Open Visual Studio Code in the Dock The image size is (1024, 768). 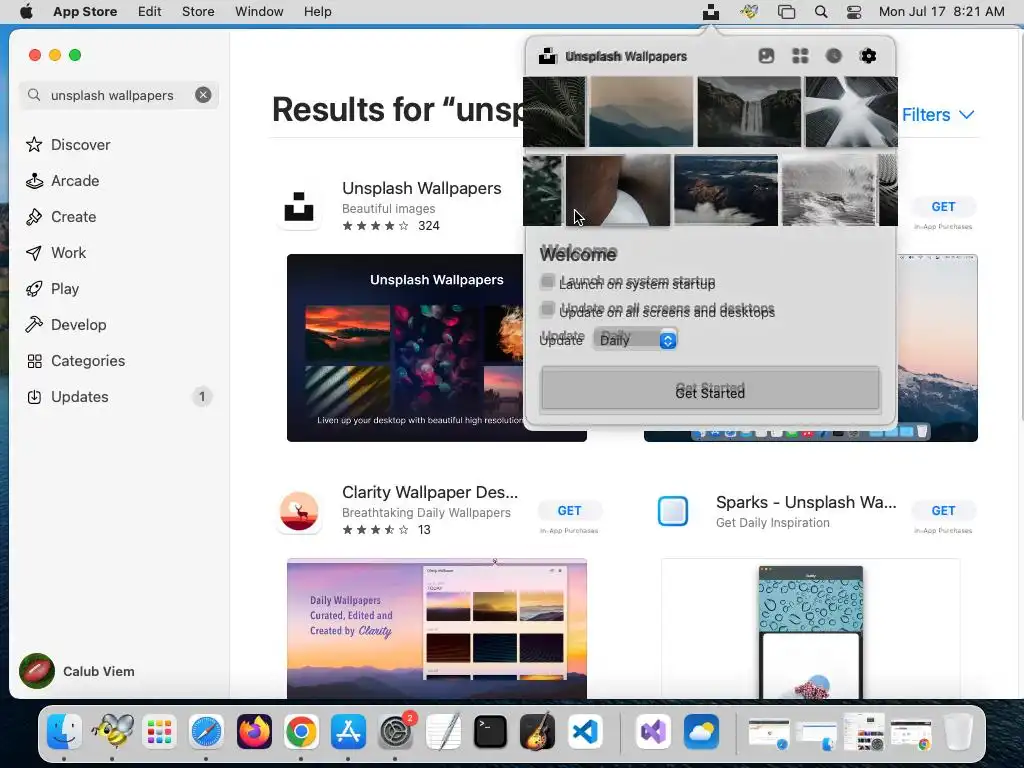(x=584, y=731)
